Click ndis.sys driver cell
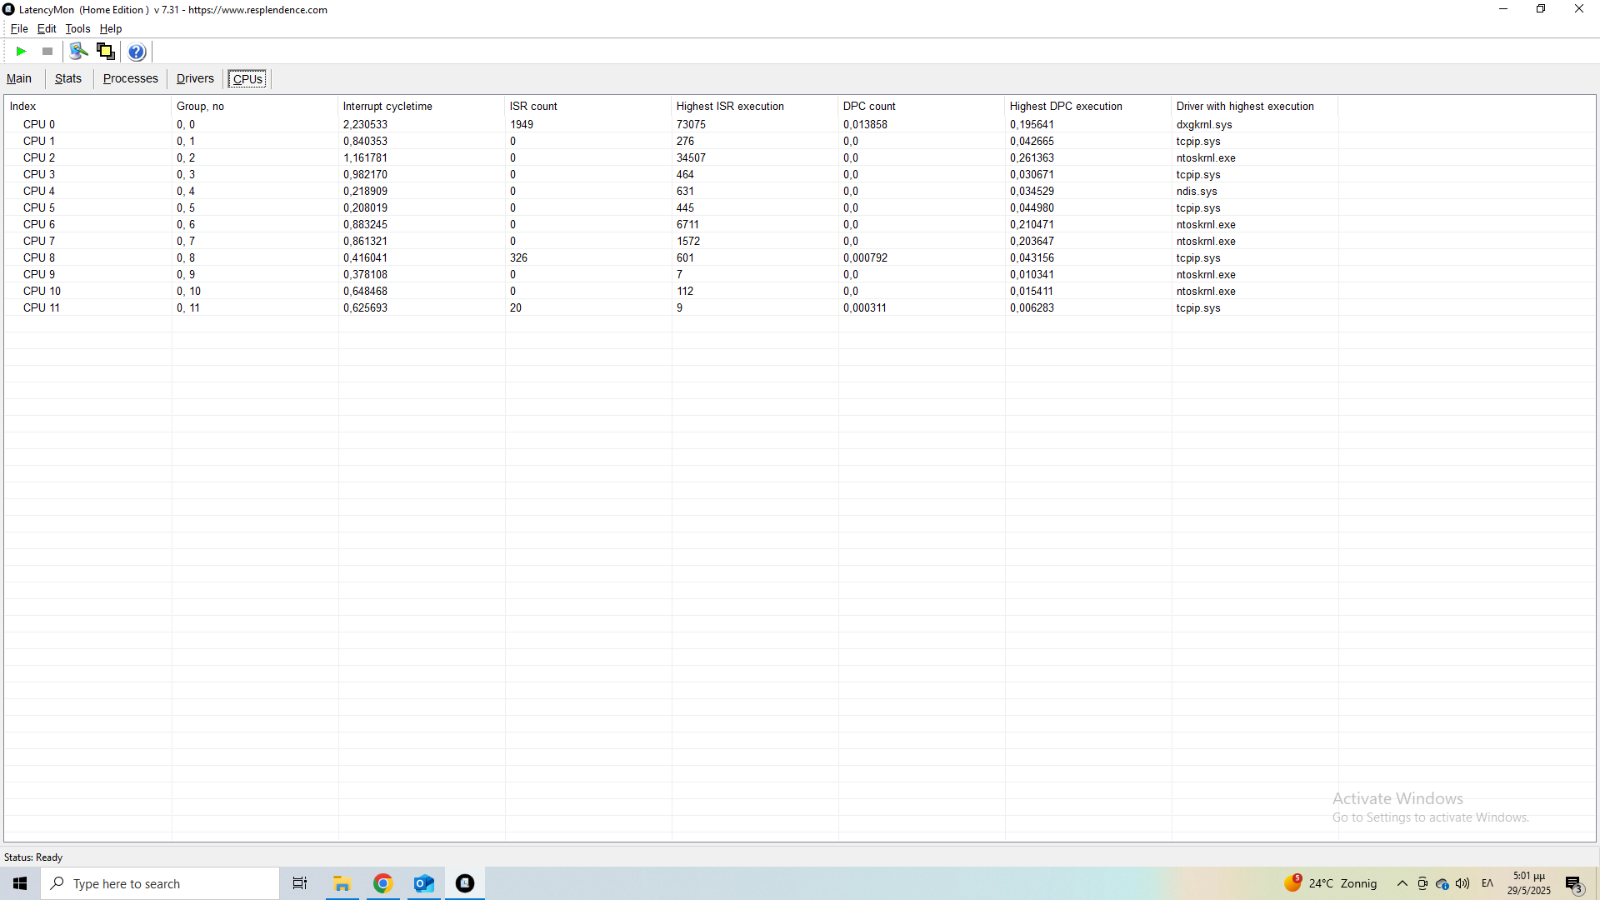This screenshot has width=1600, height=900. pos(1197,191)
